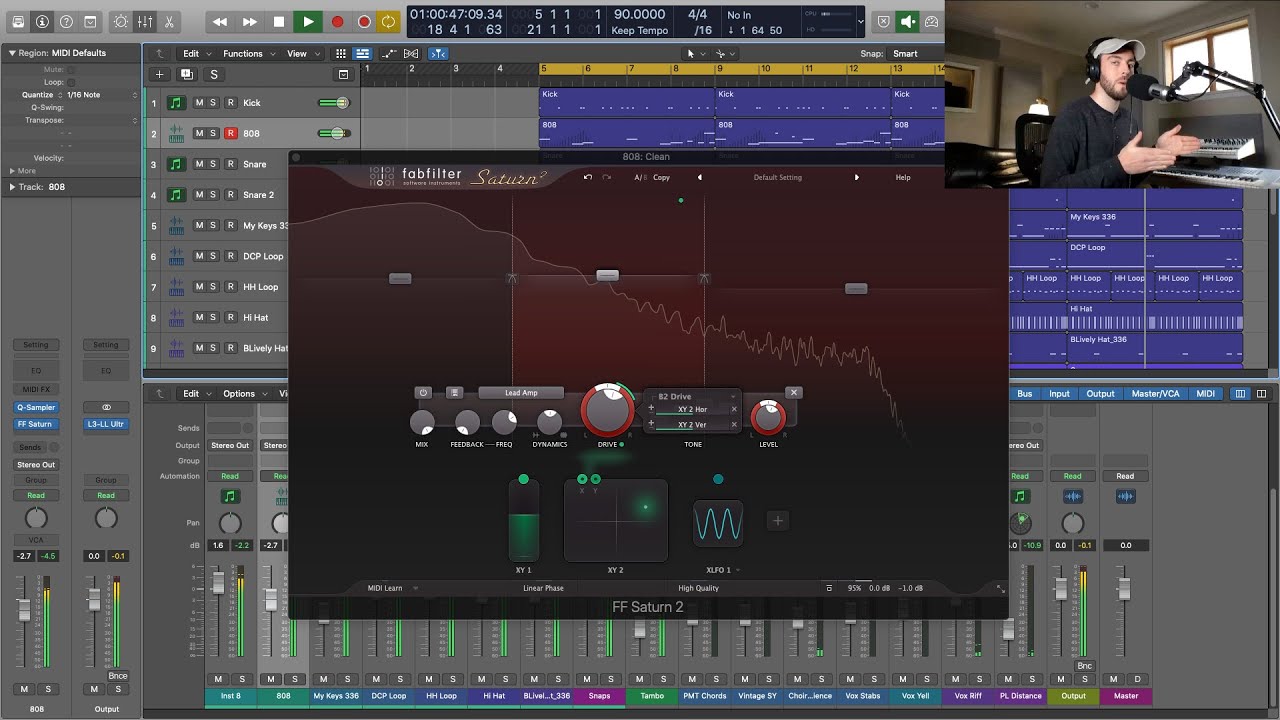Viewport: 1280px width, 720px height.
Task: Open the Quick Help question mark icon
Action: tap(66, 21)
